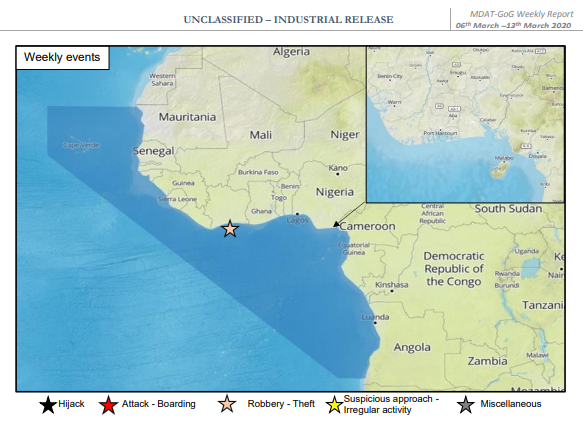Click the Equatorial Guinea label
The image size is (583, 421).
click(x=354, y=249)
